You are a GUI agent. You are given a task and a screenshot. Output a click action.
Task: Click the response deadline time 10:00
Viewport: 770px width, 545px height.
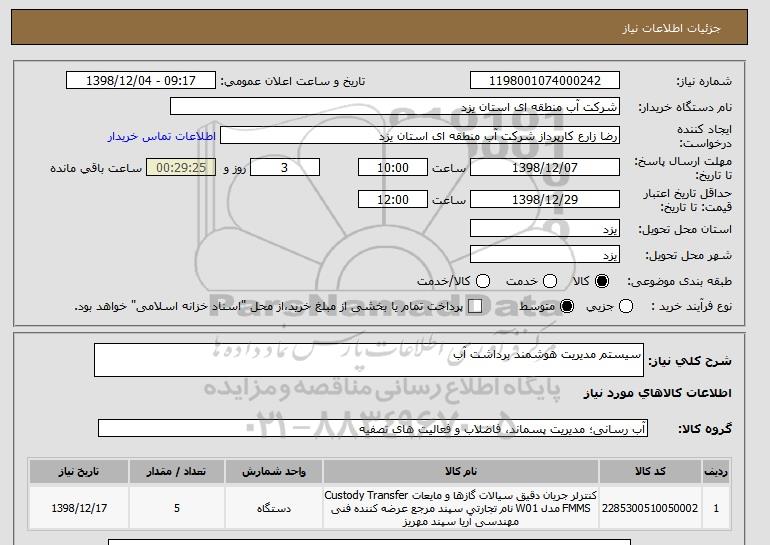click(x=393, y=167)
